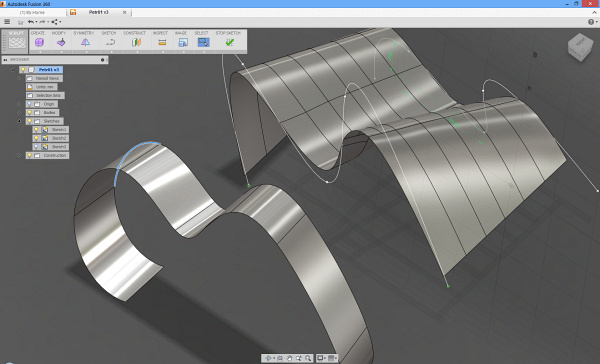Select the Units: mm tree row
This screenshot has width=600, height=364.
click(42, 87)
